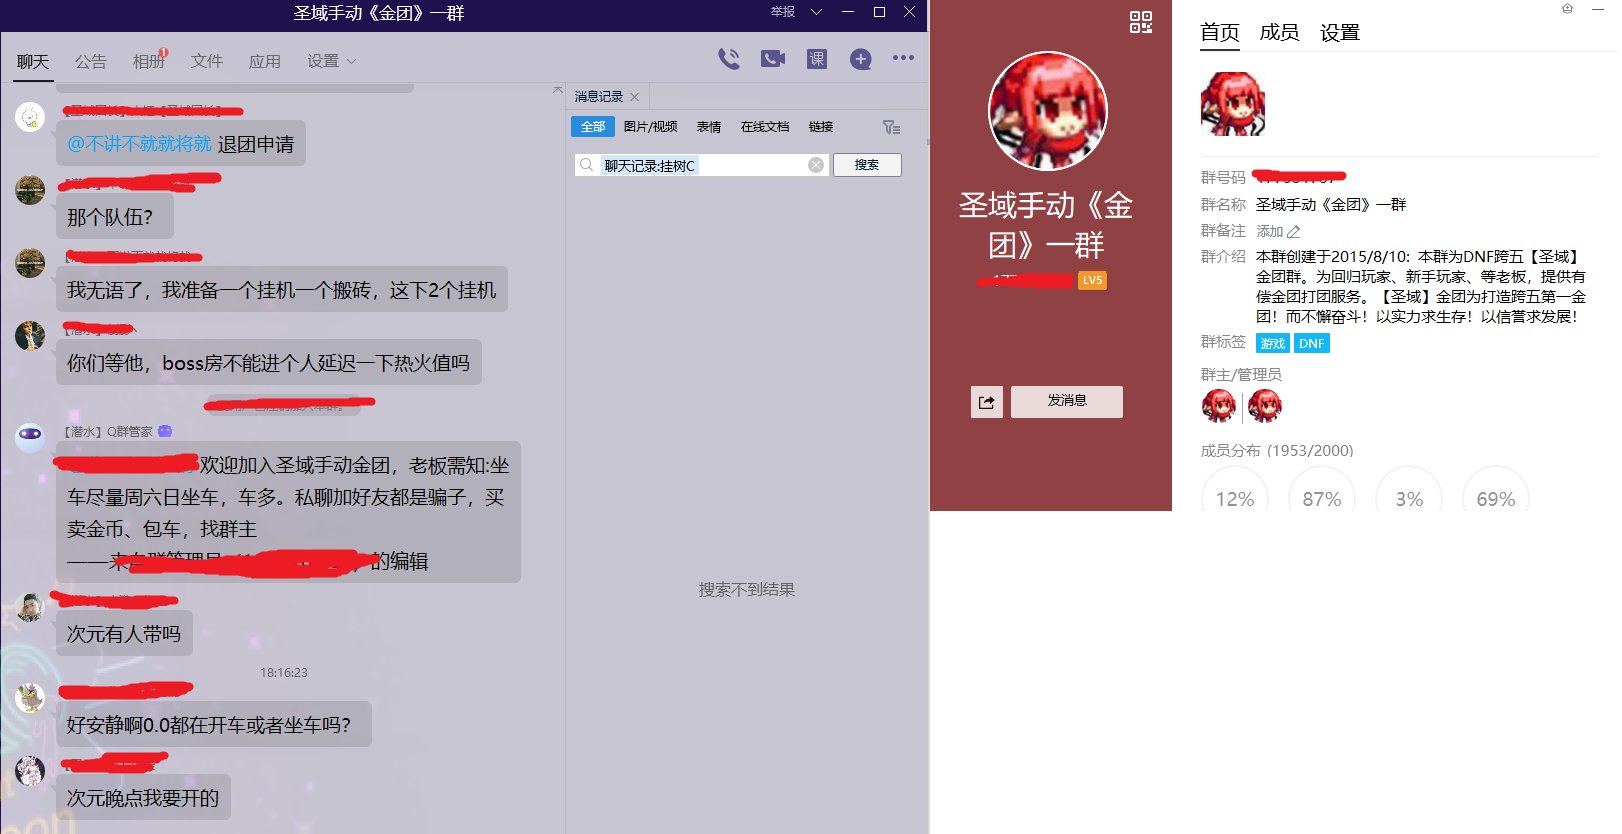Screen dimensions: 1622x834
Task: Click the share group icon beside 发消息
Action: click(987, 402)
